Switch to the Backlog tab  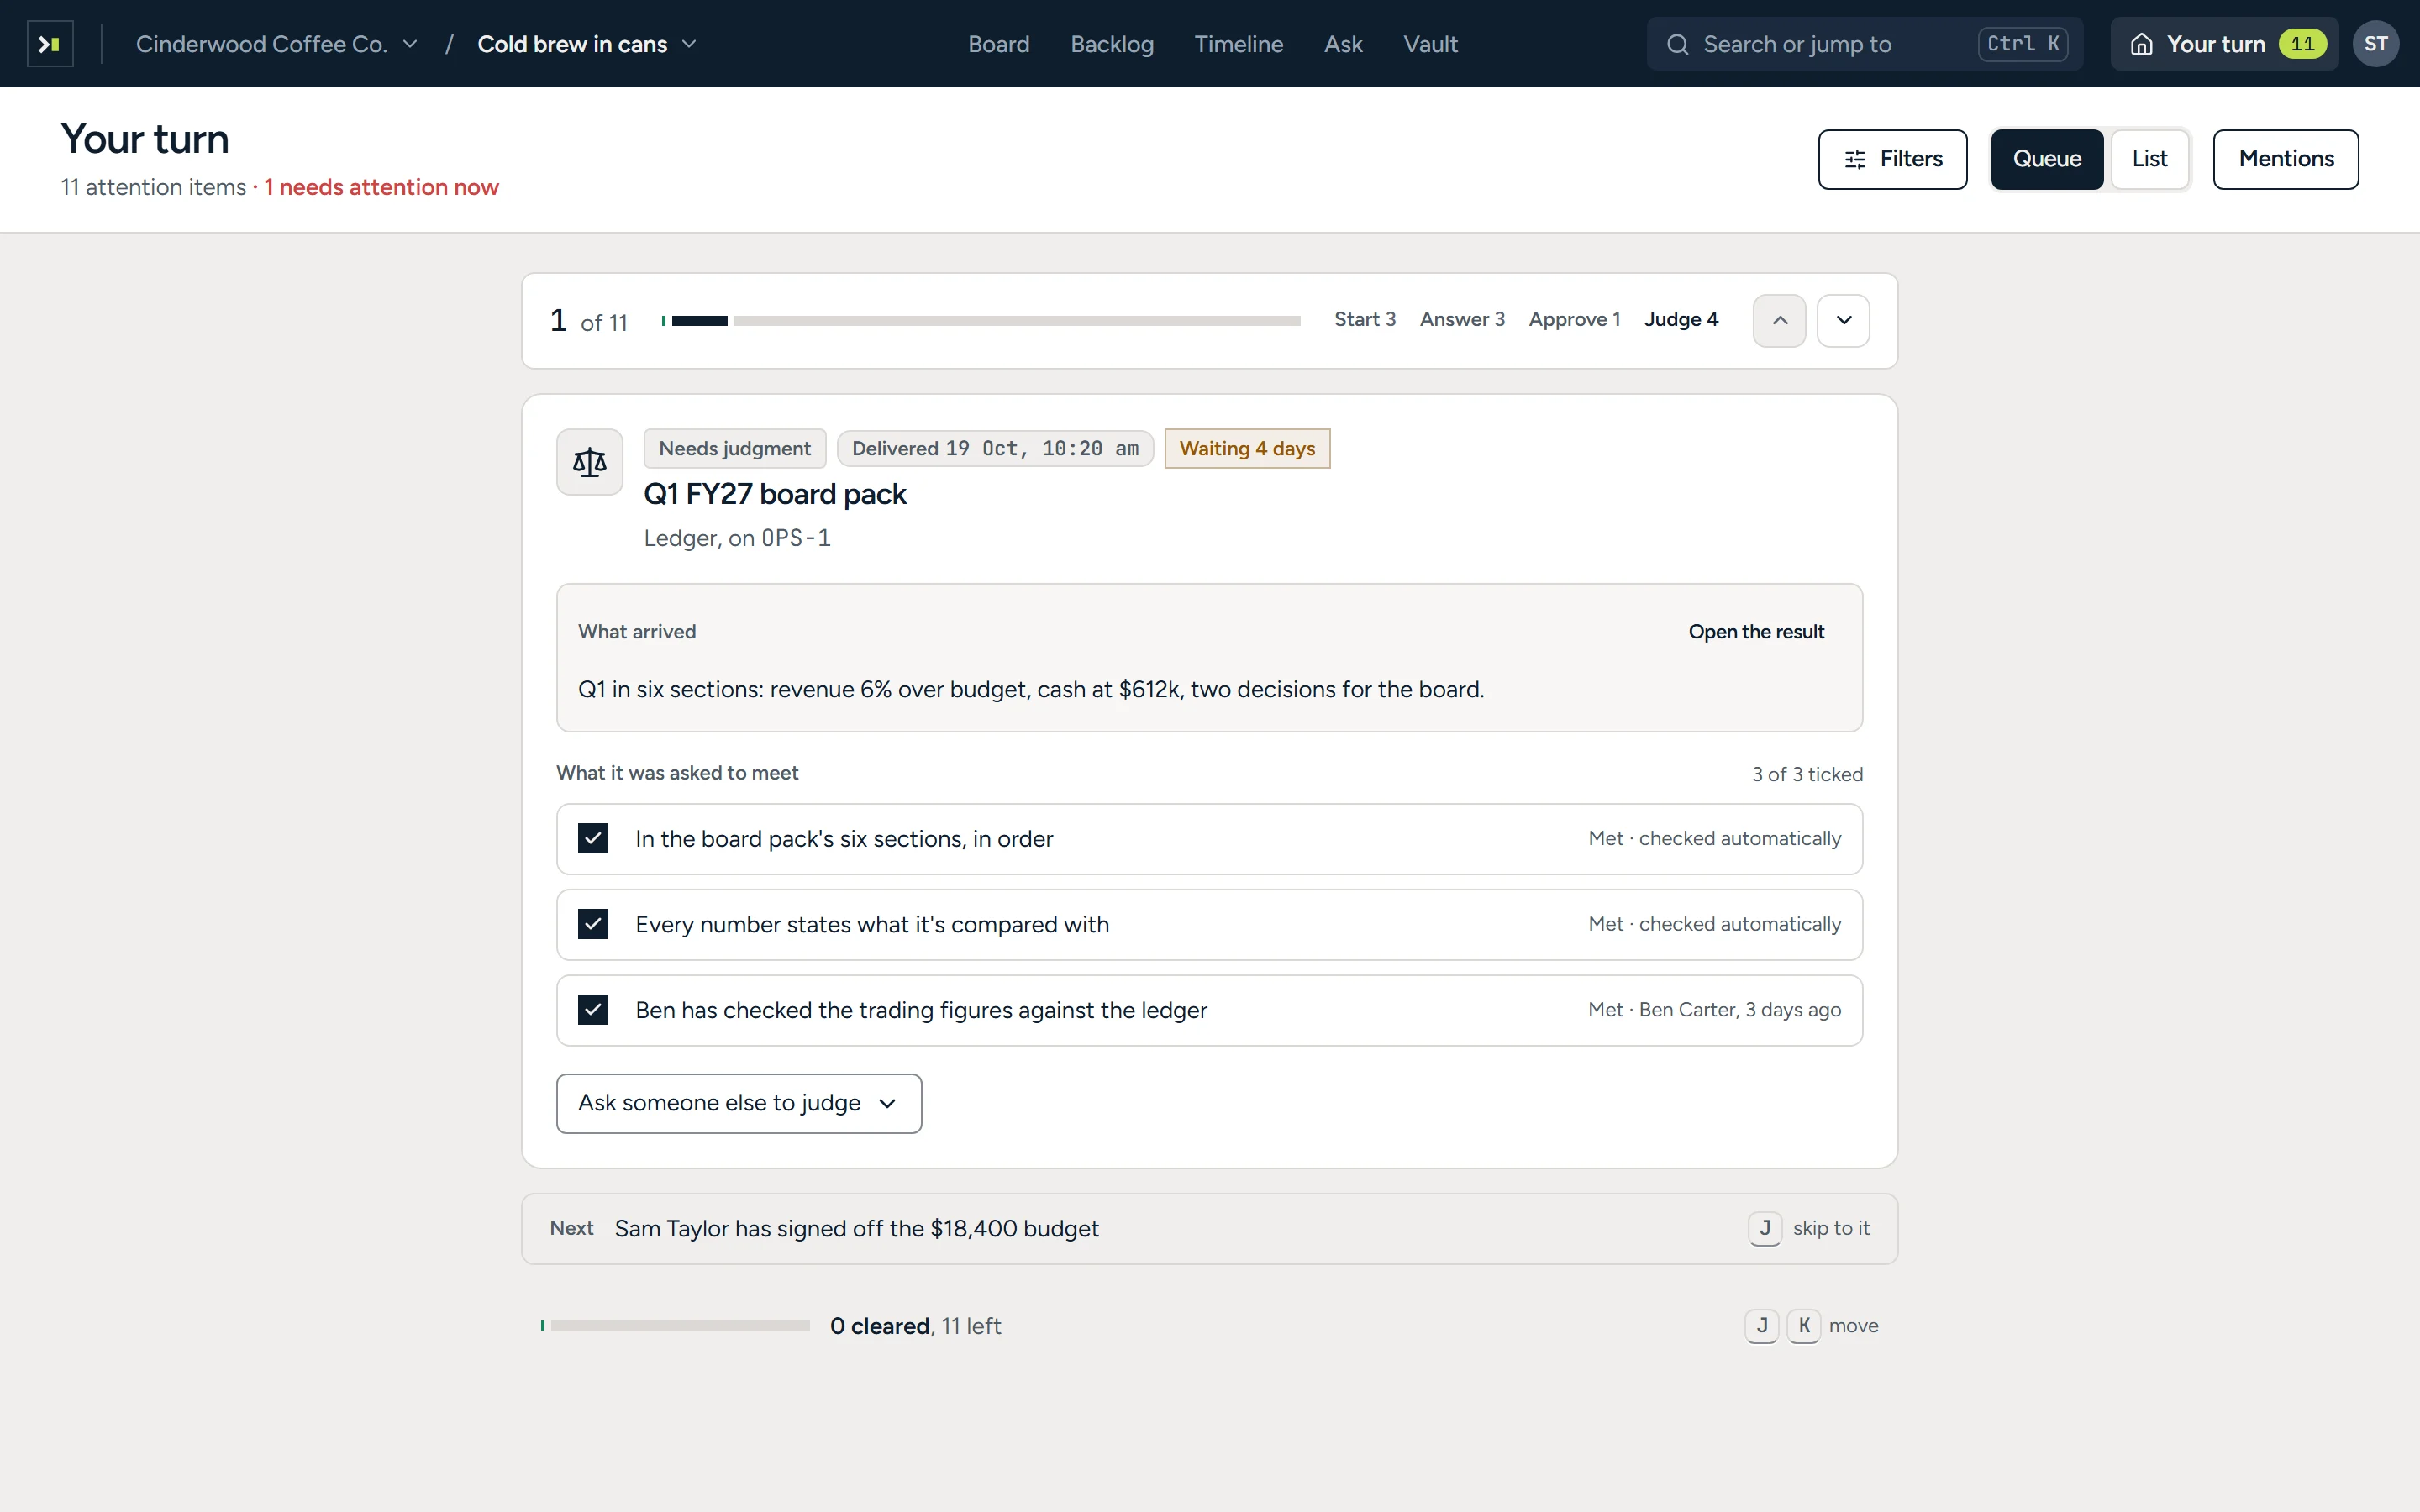tap(1112, 44)
